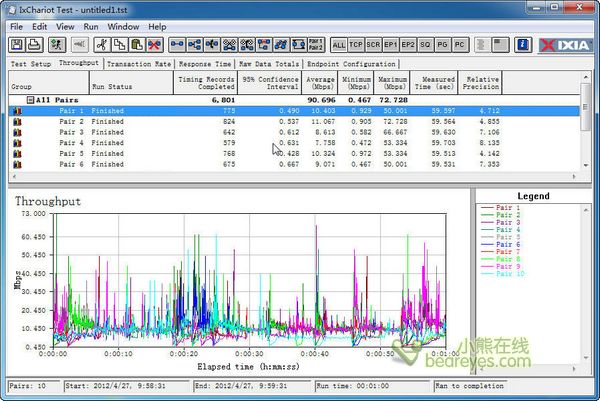Click the IXIA logo button

[566, 45]
